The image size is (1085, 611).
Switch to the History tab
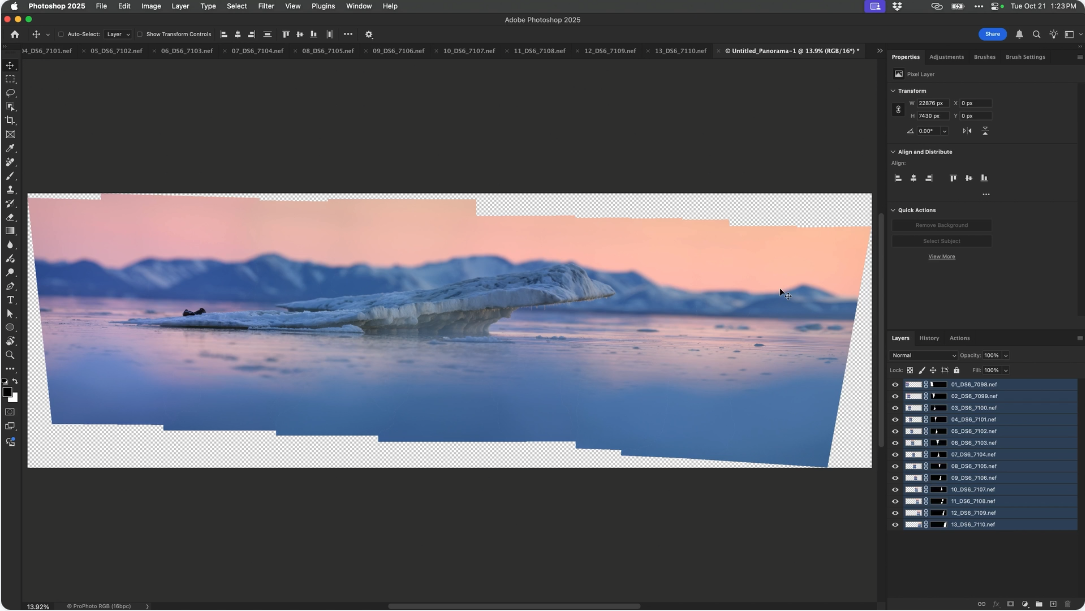coord(929,338)
